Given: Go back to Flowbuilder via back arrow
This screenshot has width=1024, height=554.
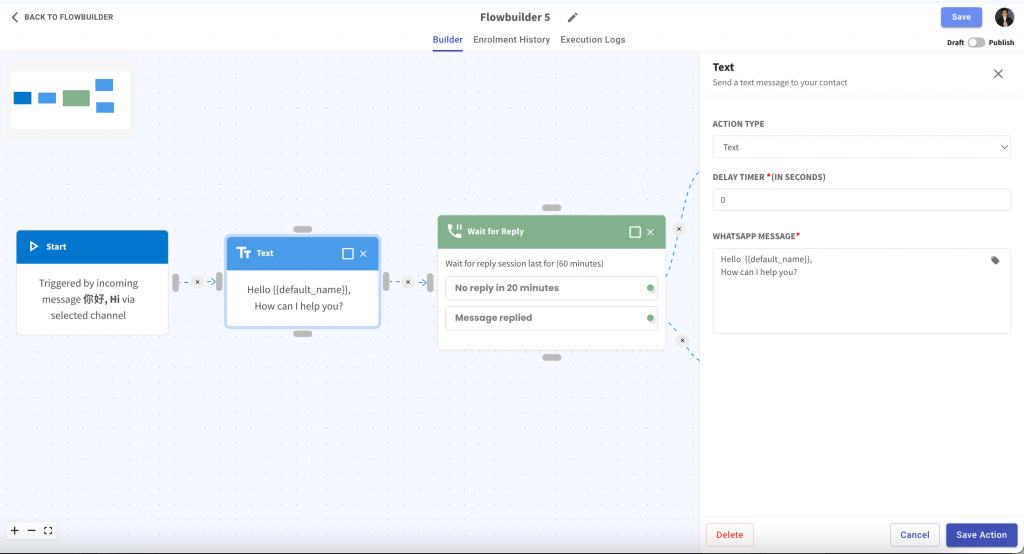Looking at the screenshot, I should click(x=14, y=17).
